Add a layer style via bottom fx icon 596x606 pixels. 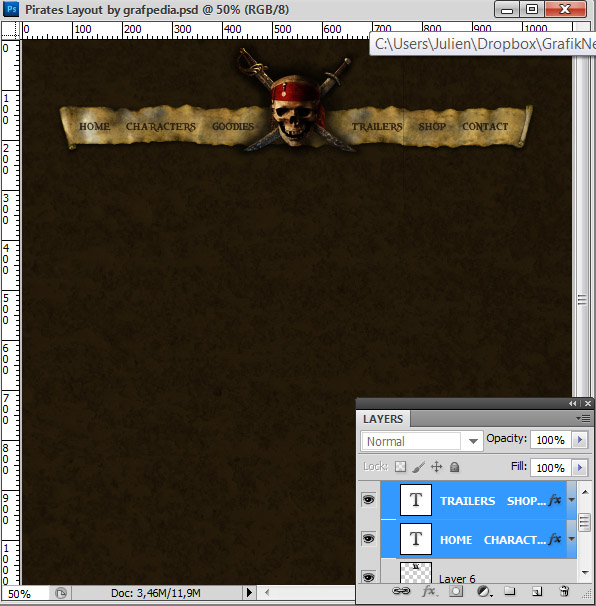(429, 591)
